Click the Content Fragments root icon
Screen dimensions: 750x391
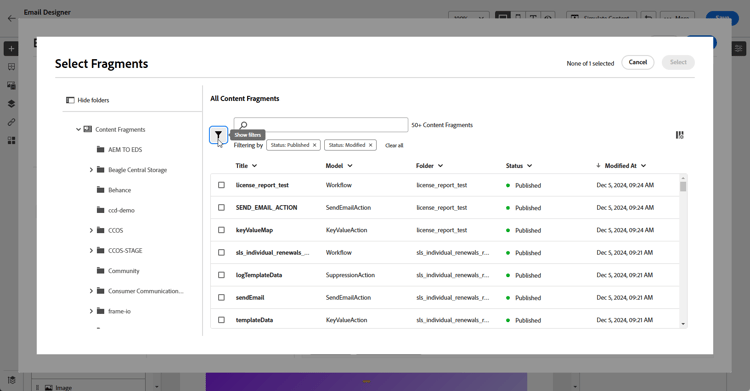tap(88, 129)
